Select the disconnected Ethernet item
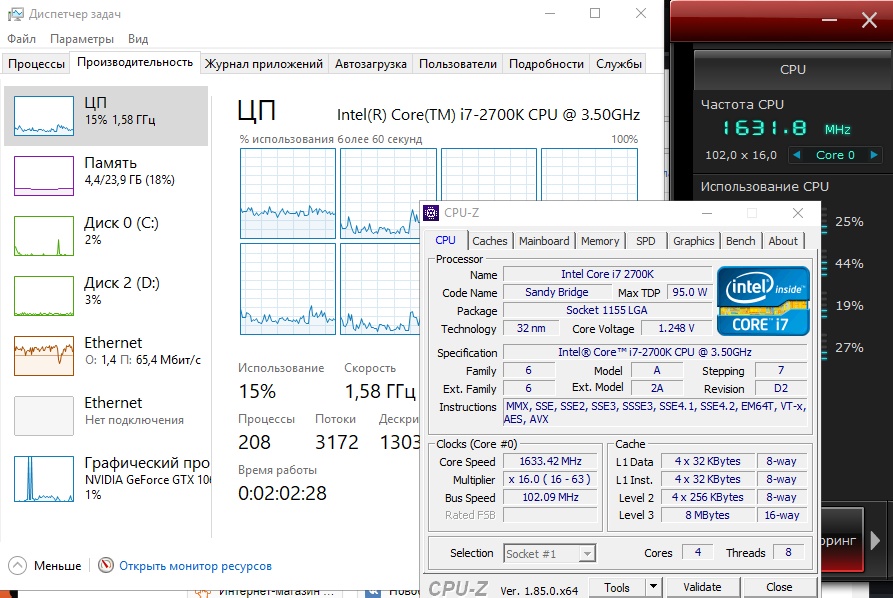This screenshot has width=893, height=598. point(106,415)
